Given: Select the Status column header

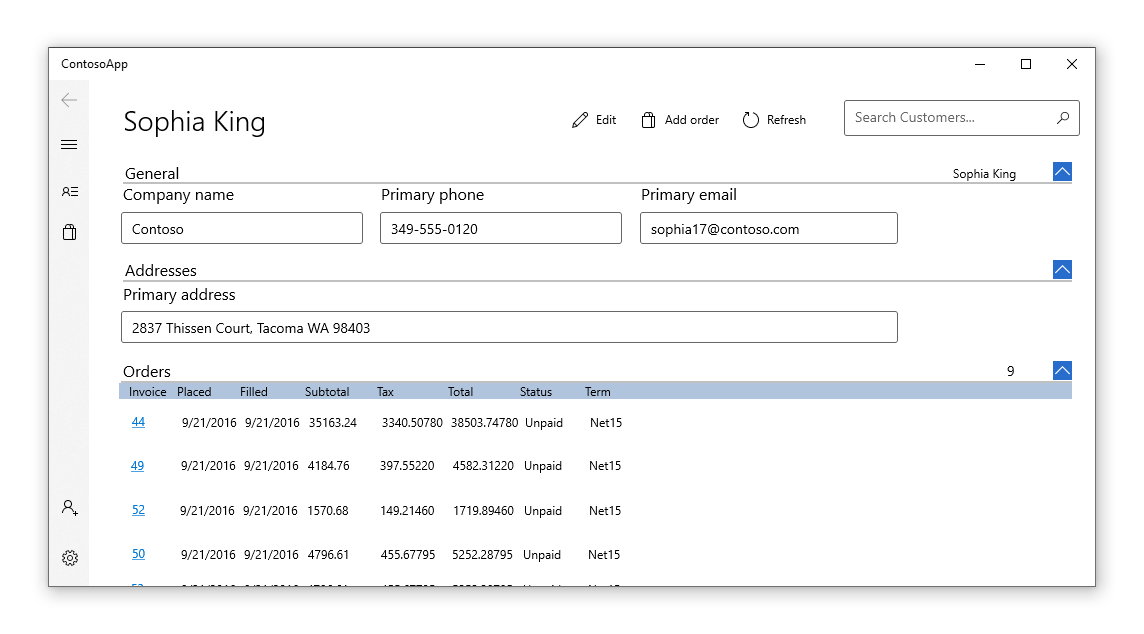Looking at the screenshot, I should [536, 392].
